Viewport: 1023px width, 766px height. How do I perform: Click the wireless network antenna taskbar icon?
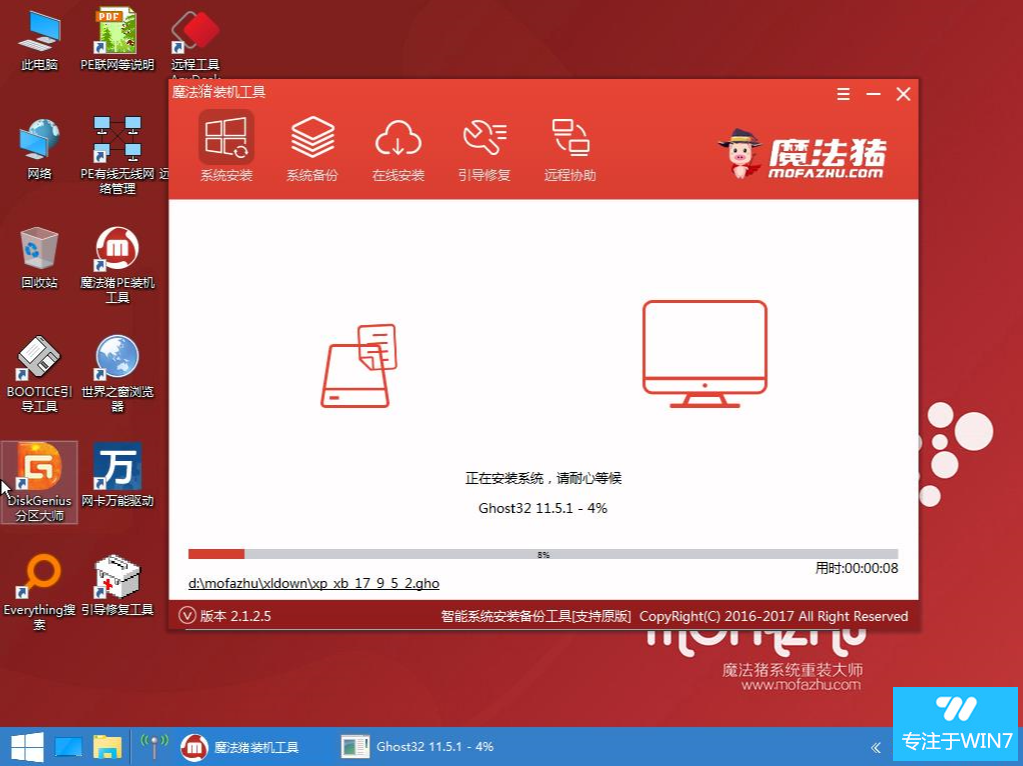pyautogui.click(x=155, y=746)
